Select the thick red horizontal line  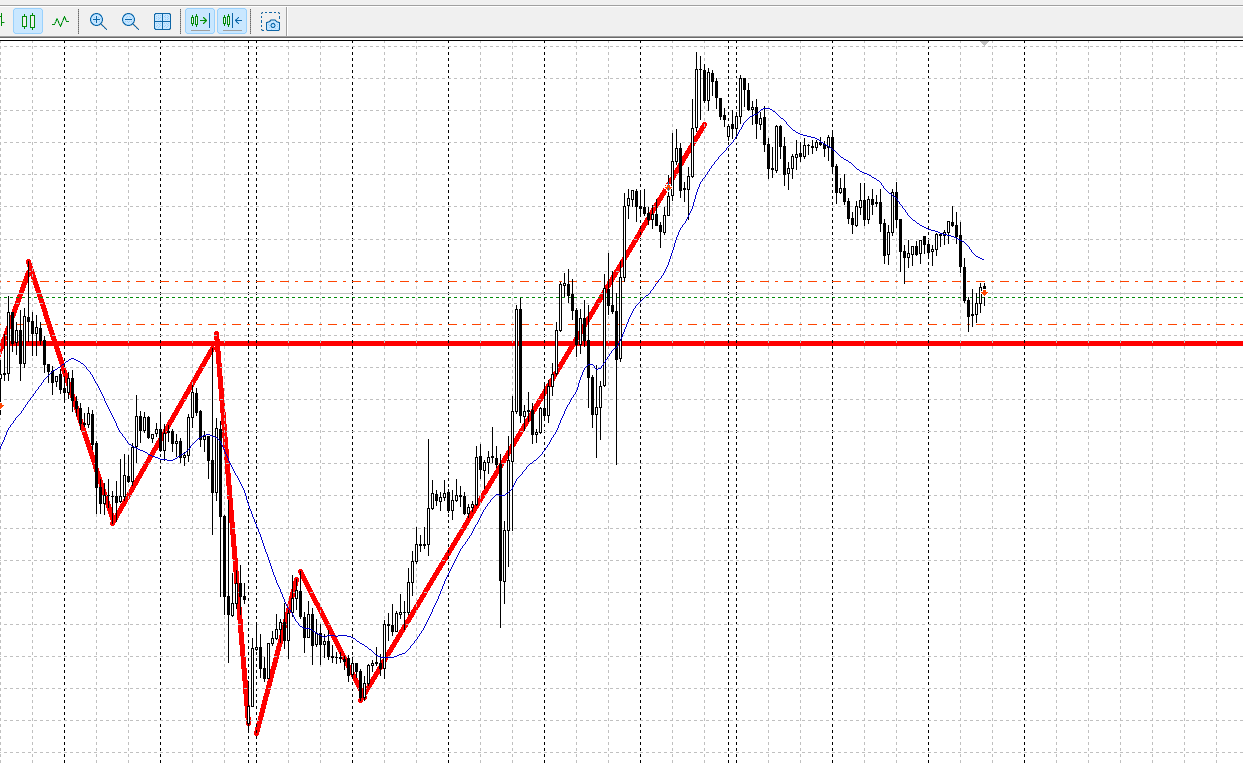pos(1100,343)
